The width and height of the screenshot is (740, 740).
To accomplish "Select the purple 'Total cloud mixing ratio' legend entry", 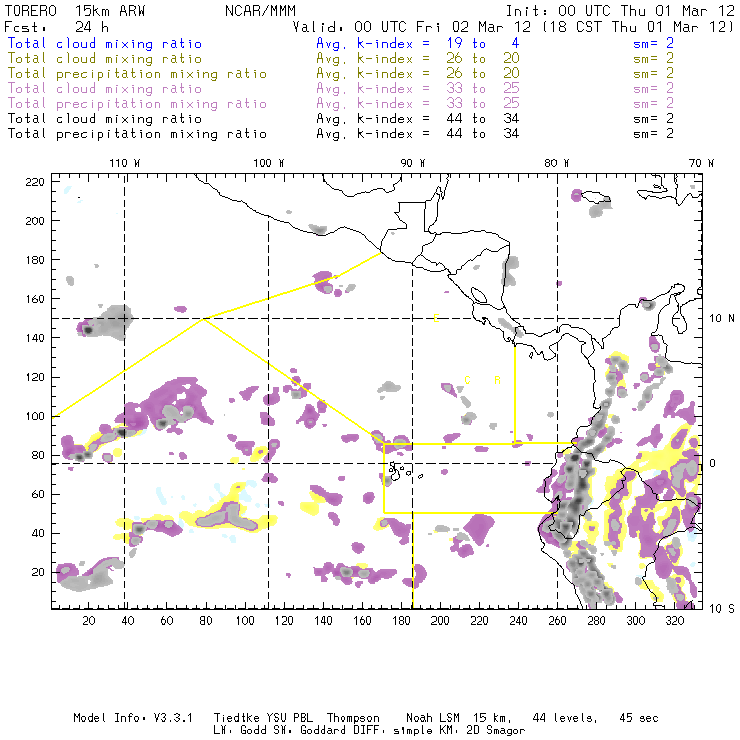I will tap(105, 89).
